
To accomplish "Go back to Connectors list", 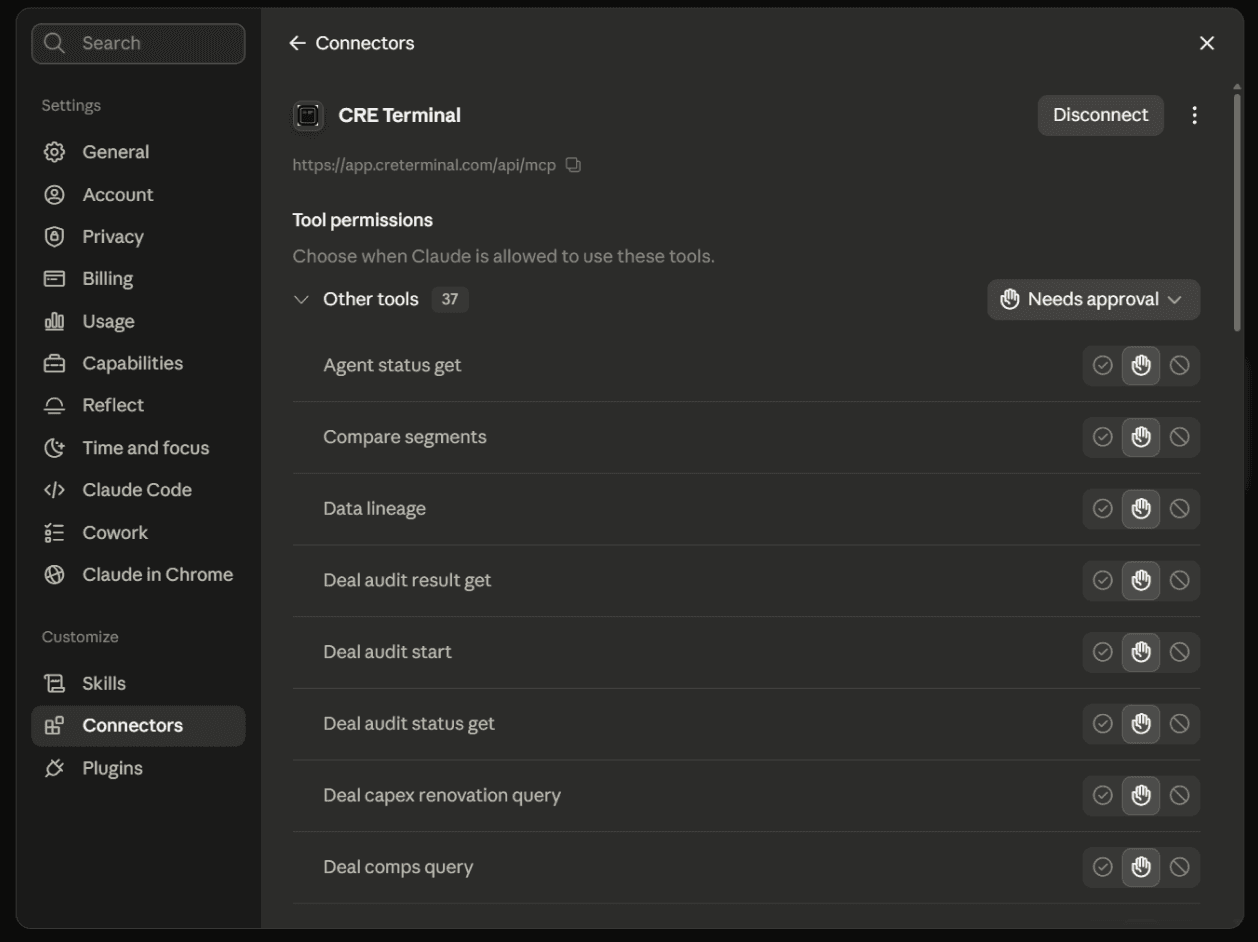I will pos(352,43).
